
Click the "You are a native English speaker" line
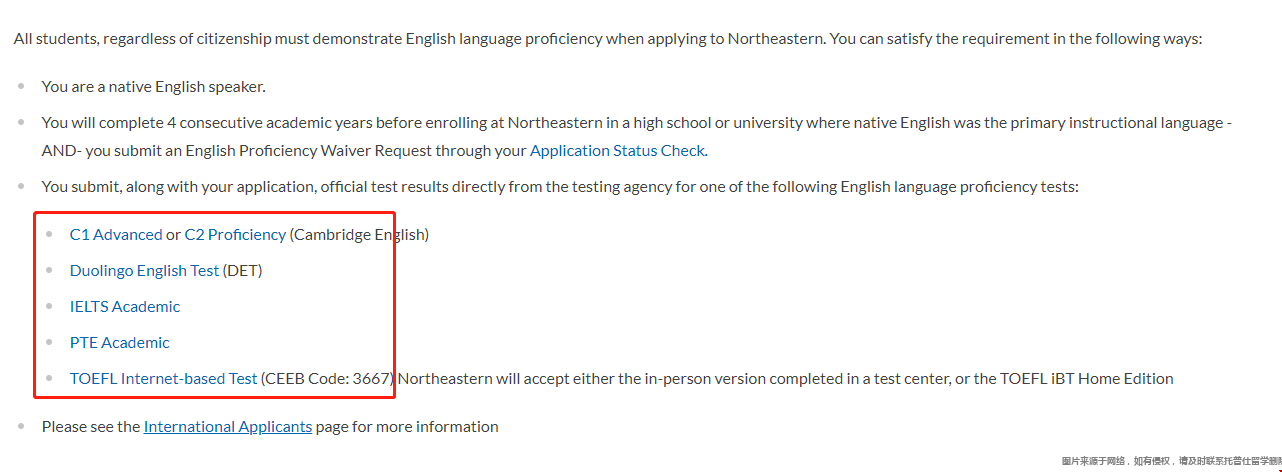pyautogui.click(x=153, y=87)
